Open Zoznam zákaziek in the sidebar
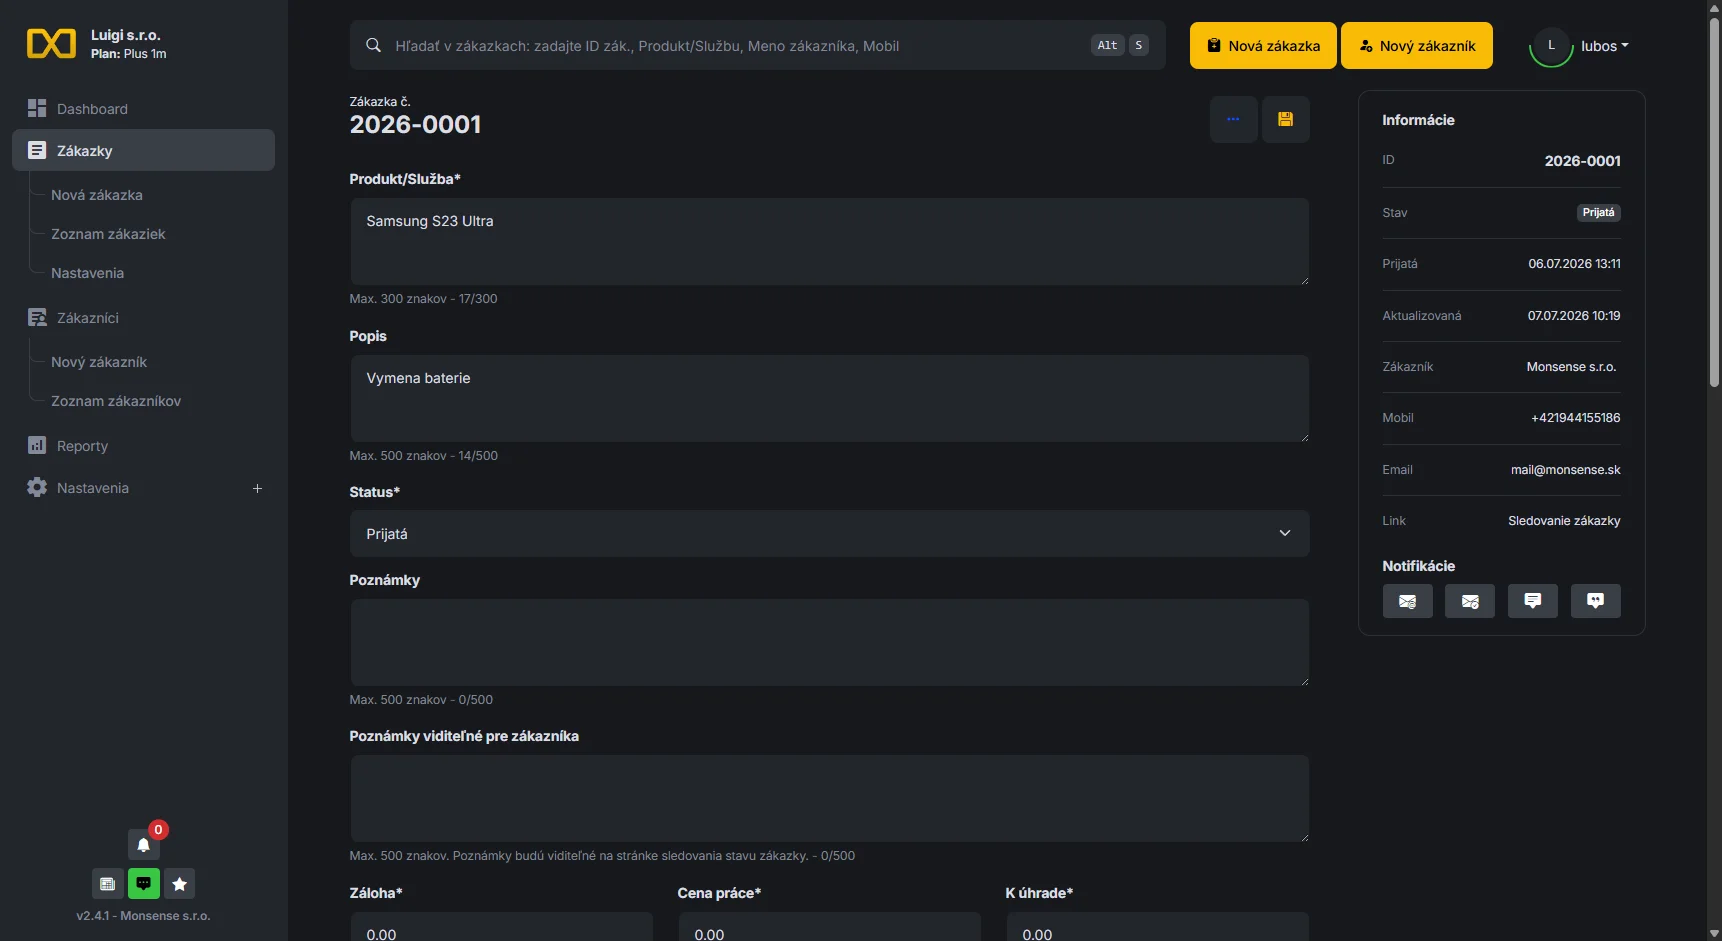 108,234
